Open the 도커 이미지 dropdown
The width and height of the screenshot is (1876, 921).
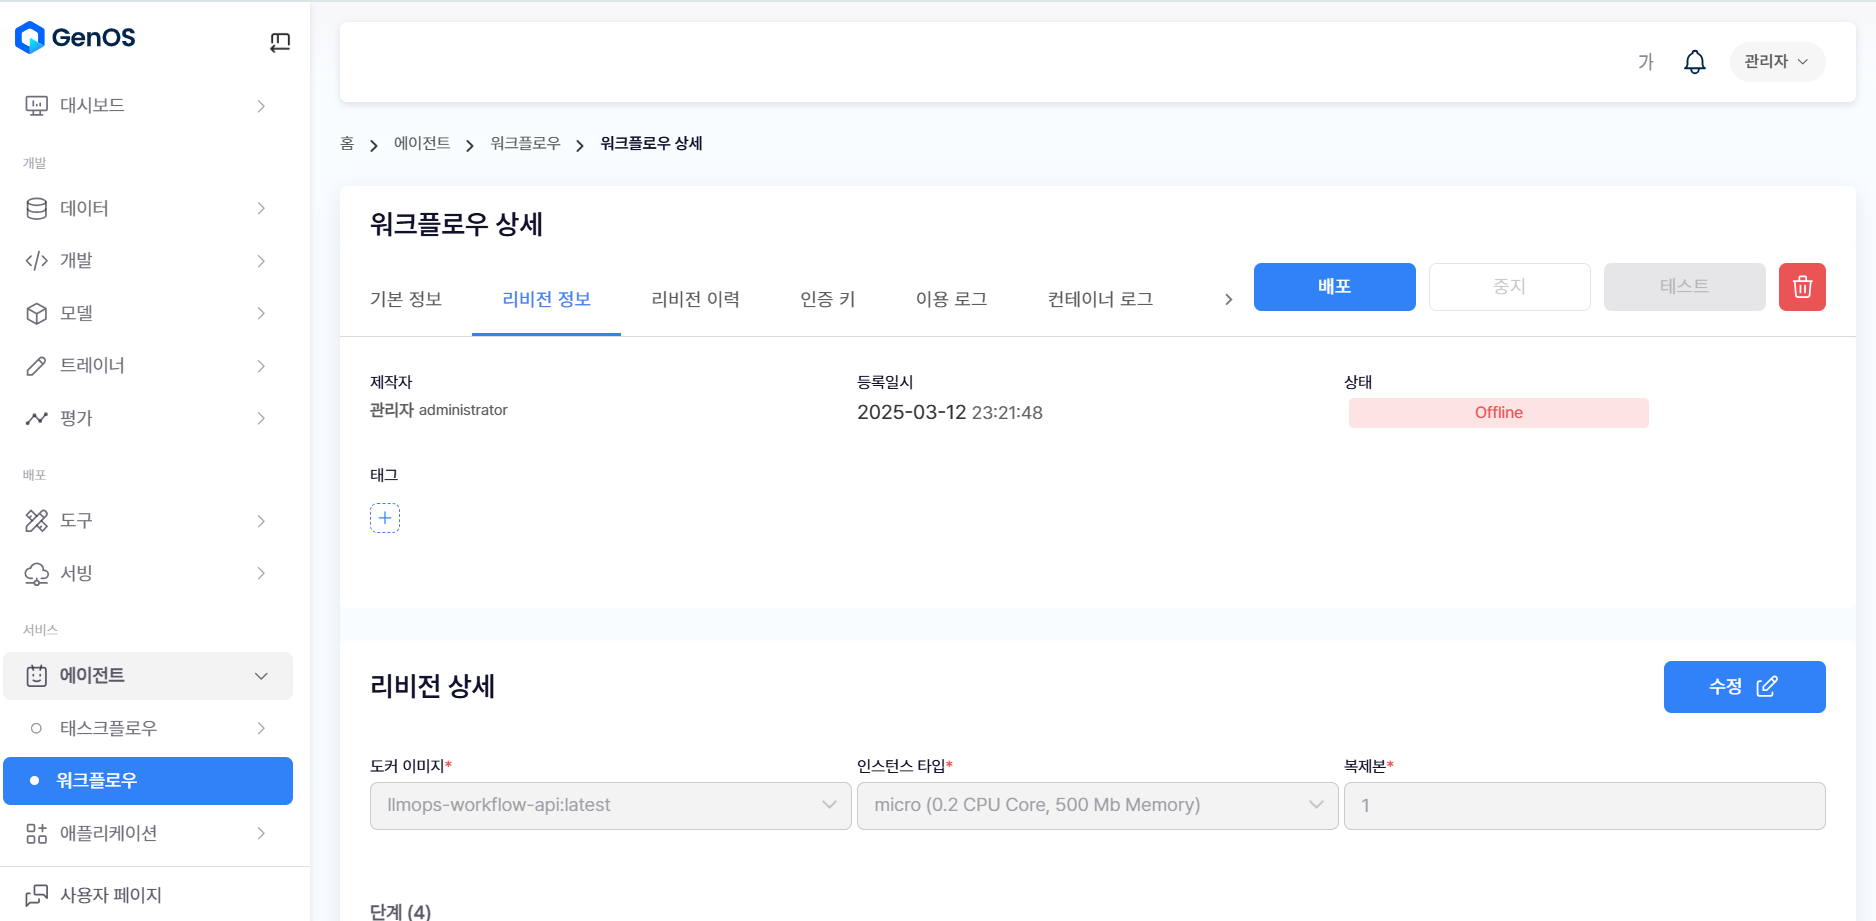[x=610, y=806]
